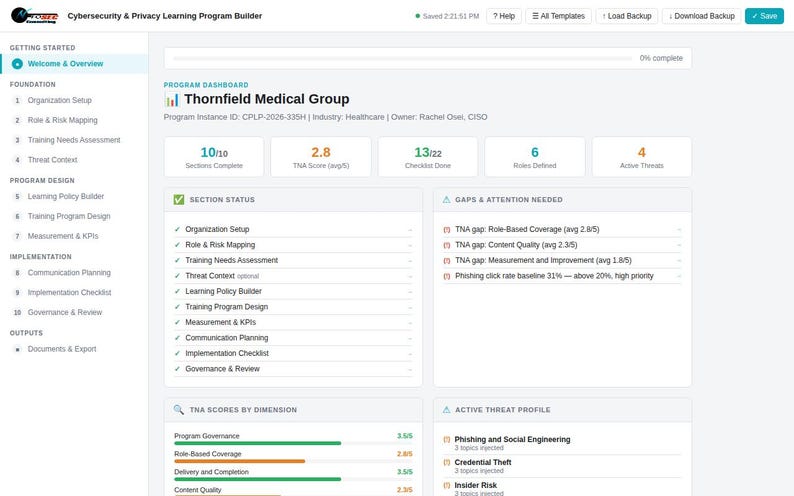Screen dimensions: 794x496
Task: Click the Active Threats 4 card
Action: [642, 157]
